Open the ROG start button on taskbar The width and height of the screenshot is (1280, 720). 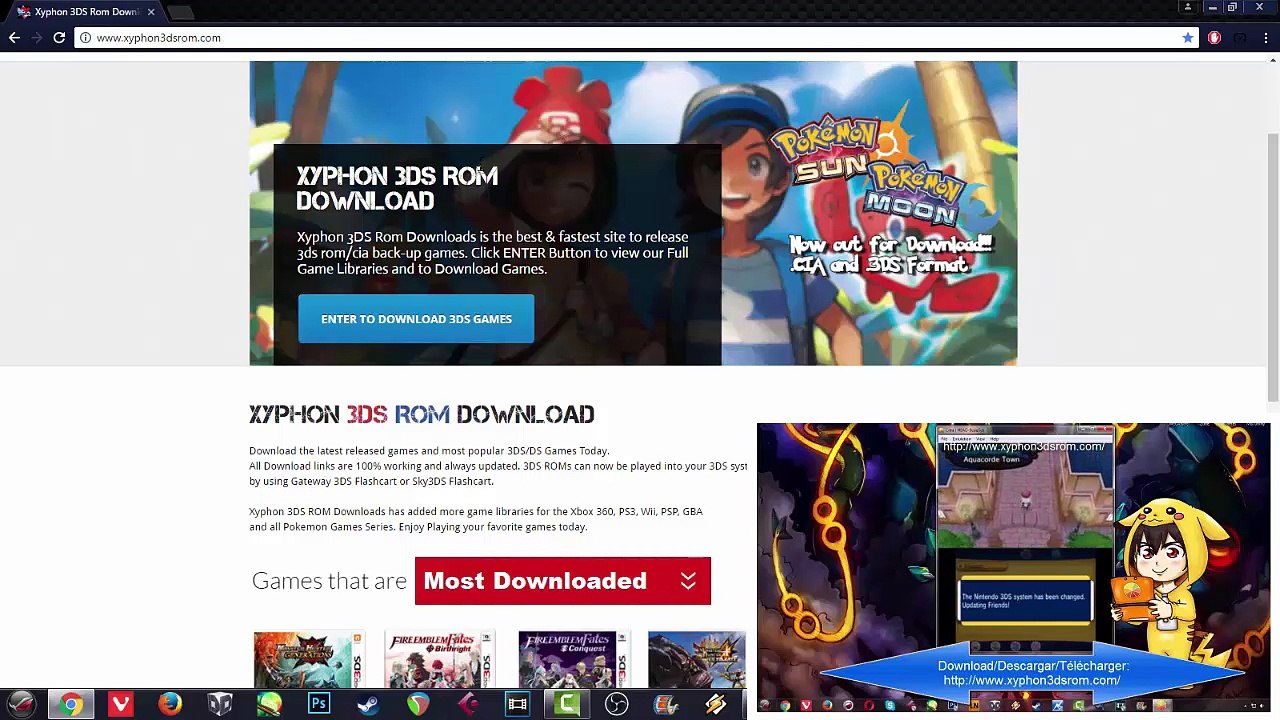[21, 705]
